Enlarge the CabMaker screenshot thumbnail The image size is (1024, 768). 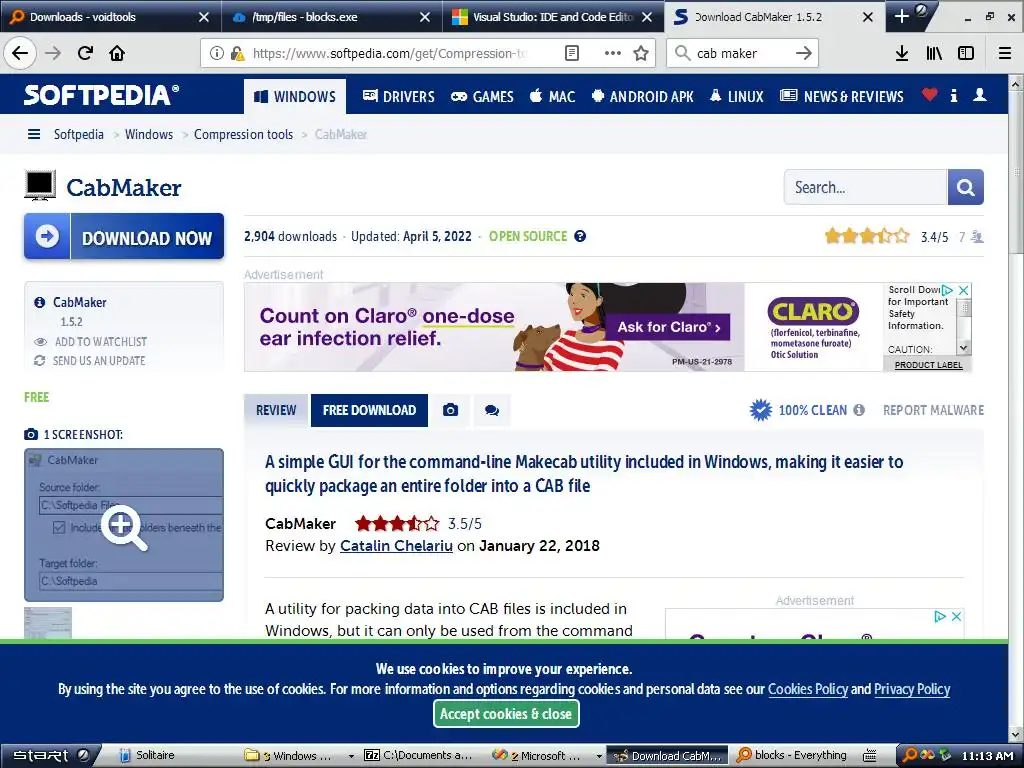pyautogui.click(x=124, y=525)
